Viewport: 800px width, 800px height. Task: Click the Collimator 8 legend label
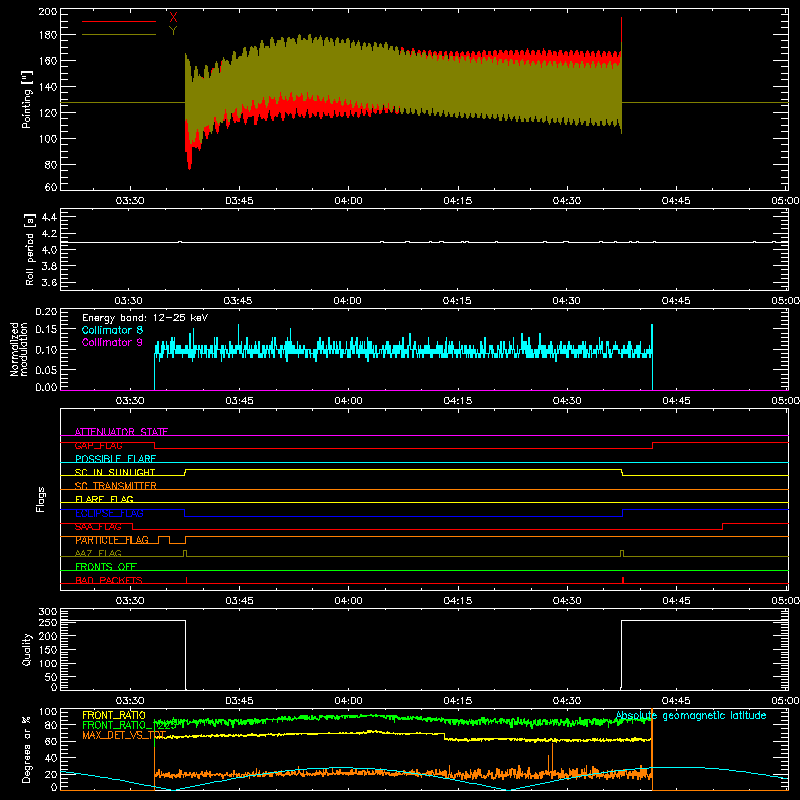pos(112,330)
